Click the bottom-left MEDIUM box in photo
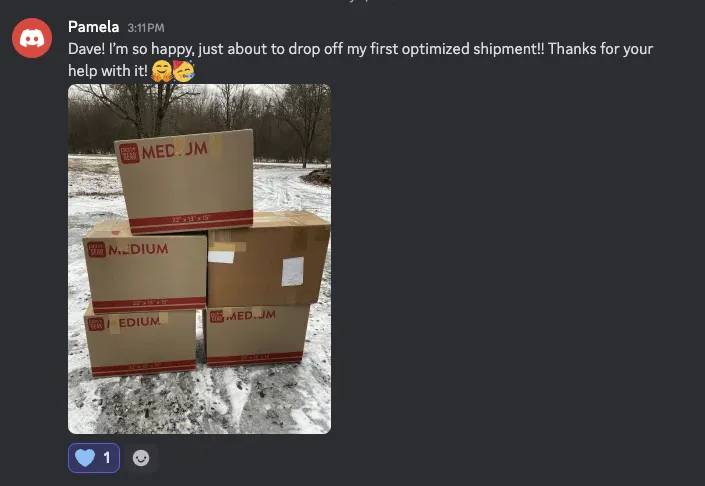The height and width of the screenshot is (486, 705). click(140, 343)
